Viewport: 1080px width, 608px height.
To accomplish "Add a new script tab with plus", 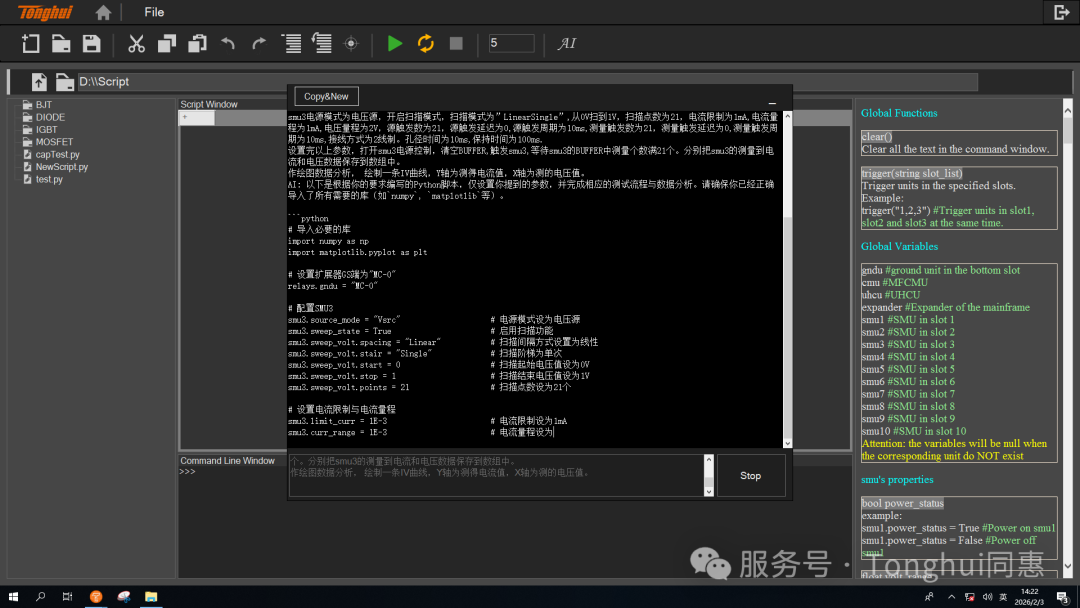I will 184,118.
